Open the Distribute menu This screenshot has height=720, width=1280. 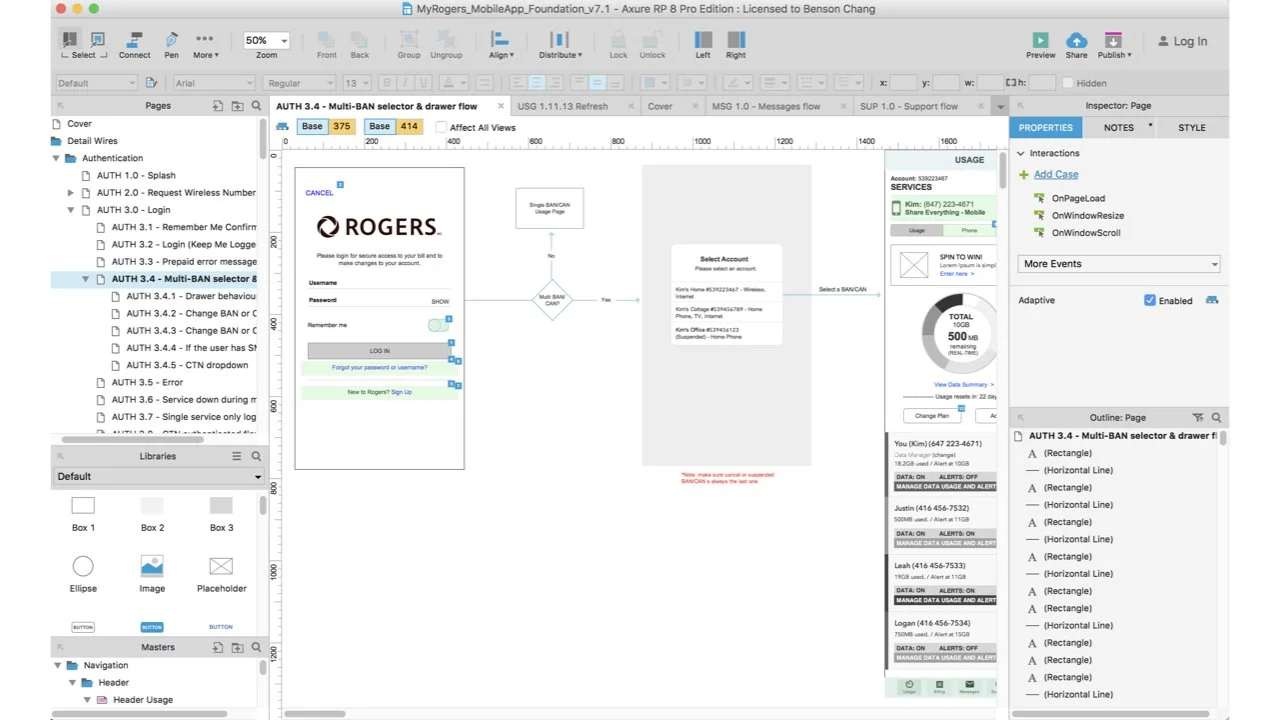(x=559, y=44)
